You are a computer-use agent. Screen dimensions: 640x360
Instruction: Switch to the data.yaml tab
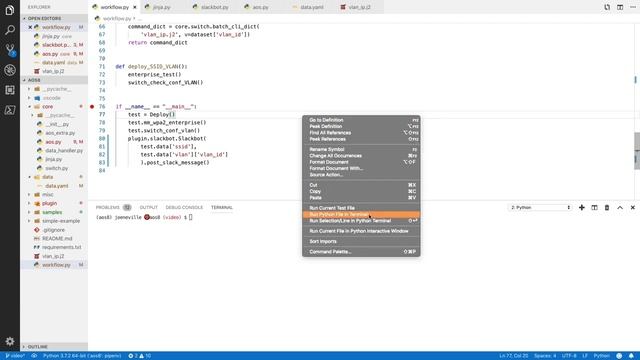point(311,7)
